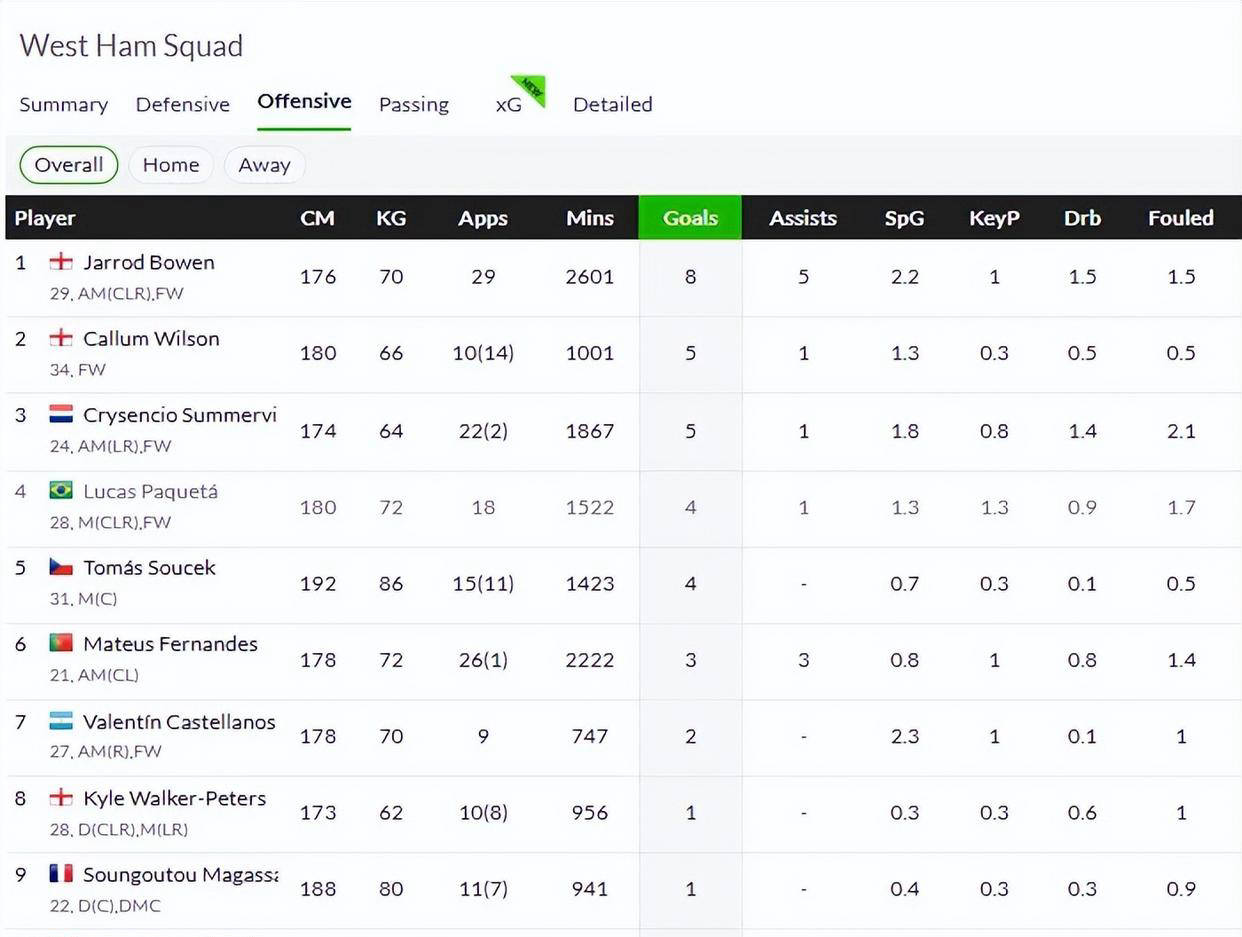Click France flag beside Soungoutou Magassa

61,873
